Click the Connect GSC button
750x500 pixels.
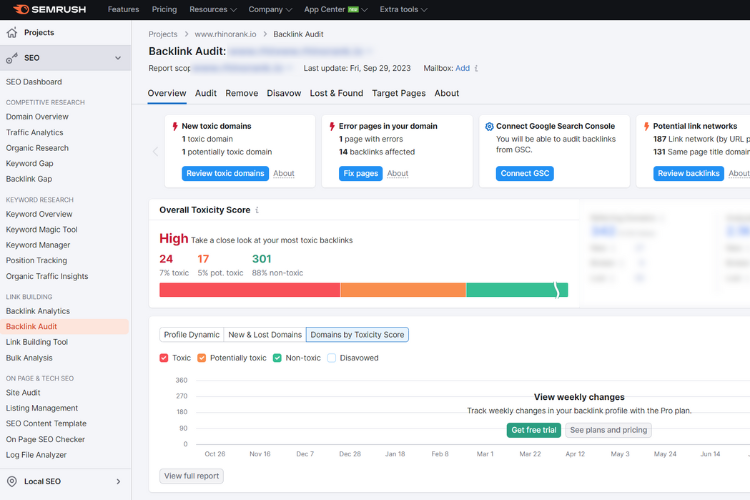tap(525, 173)
